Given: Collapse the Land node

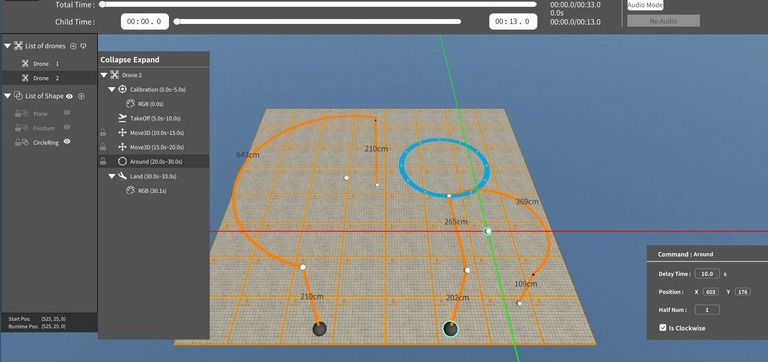Looking at the screenshot, I should click(x=112, y=176).
